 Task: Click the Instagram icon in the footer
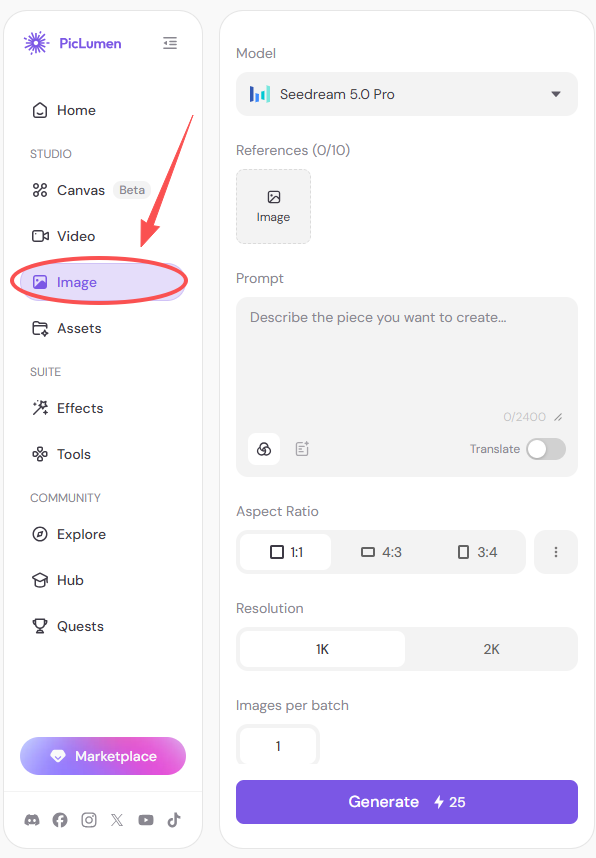pyautogui.click(x=89, y=820)
